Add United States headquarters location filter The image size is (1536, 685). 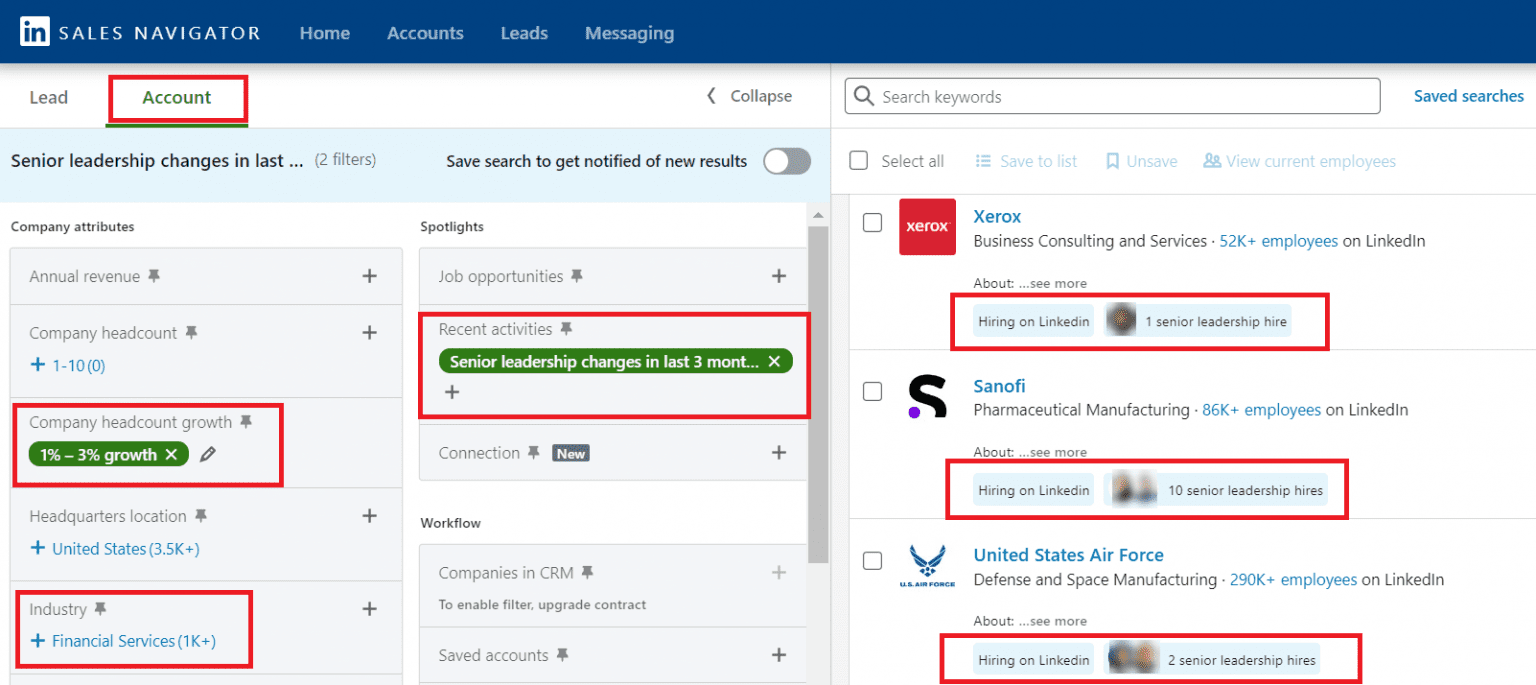click(114, 549)
